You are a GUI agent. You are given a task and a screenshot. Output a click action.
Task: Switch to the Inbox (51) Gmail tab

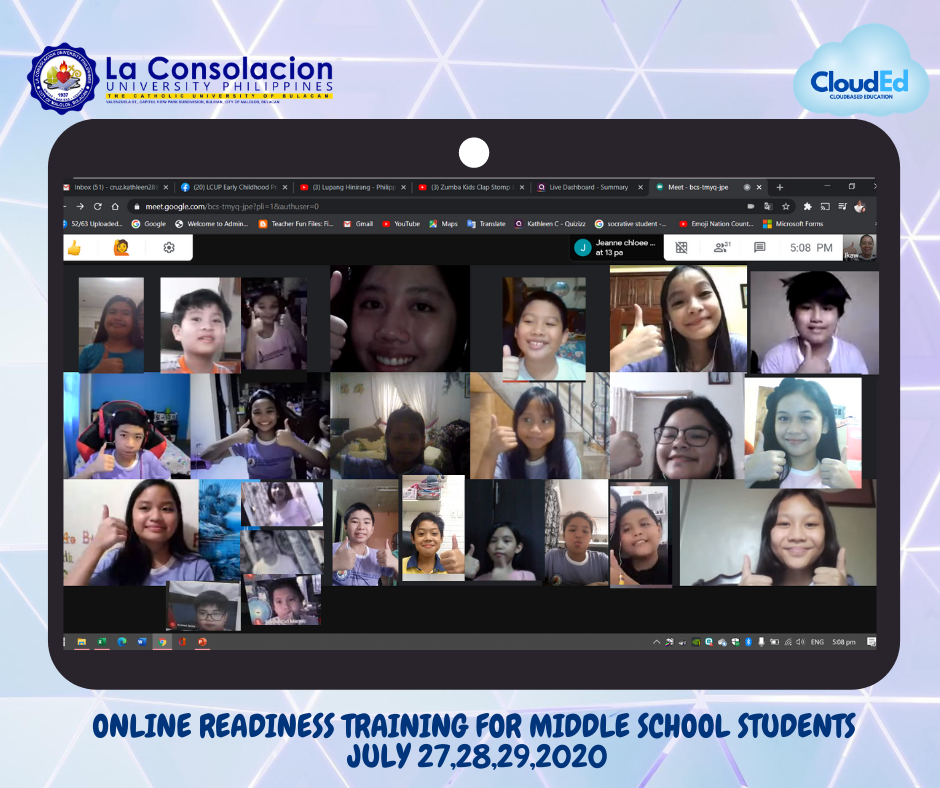coord(114,187)
